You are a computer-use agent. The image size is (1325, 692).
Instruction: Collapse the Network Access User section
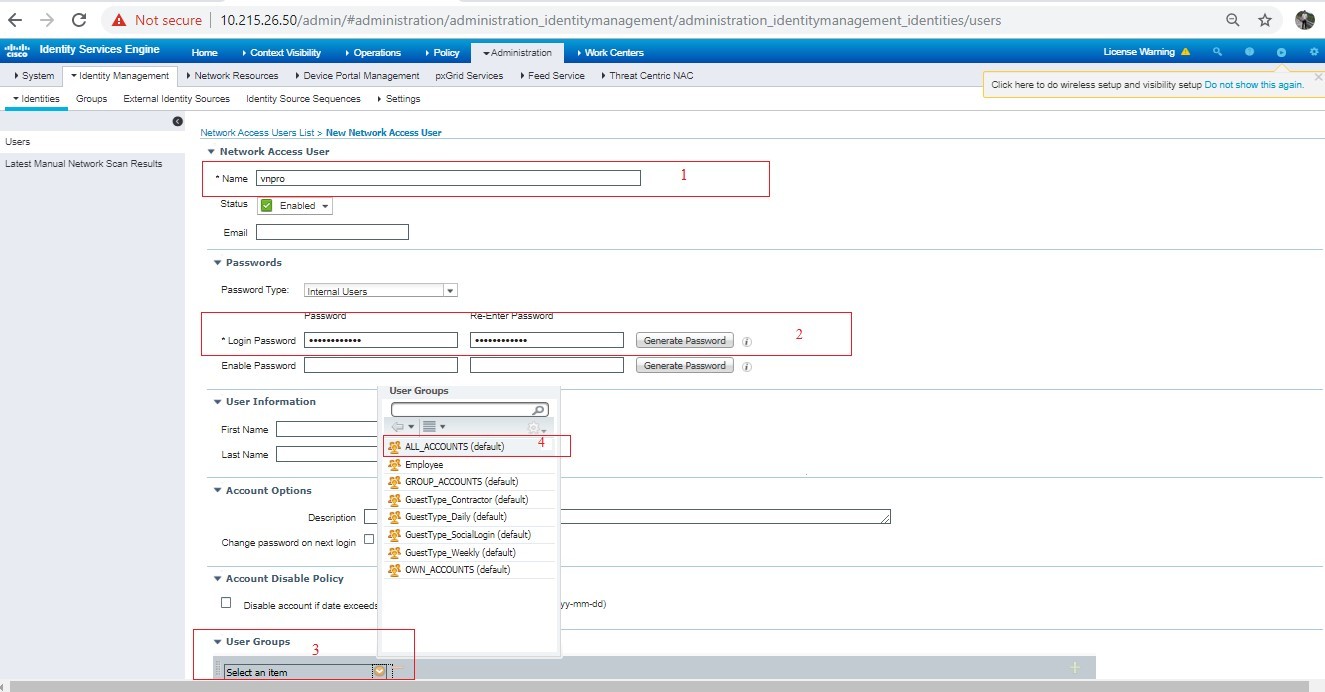(211, 152)
